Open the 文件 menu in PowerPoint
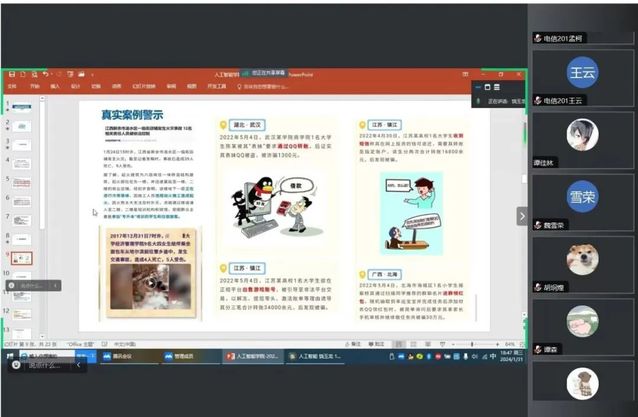Screen dimensions: 638x417 [13, 87]
